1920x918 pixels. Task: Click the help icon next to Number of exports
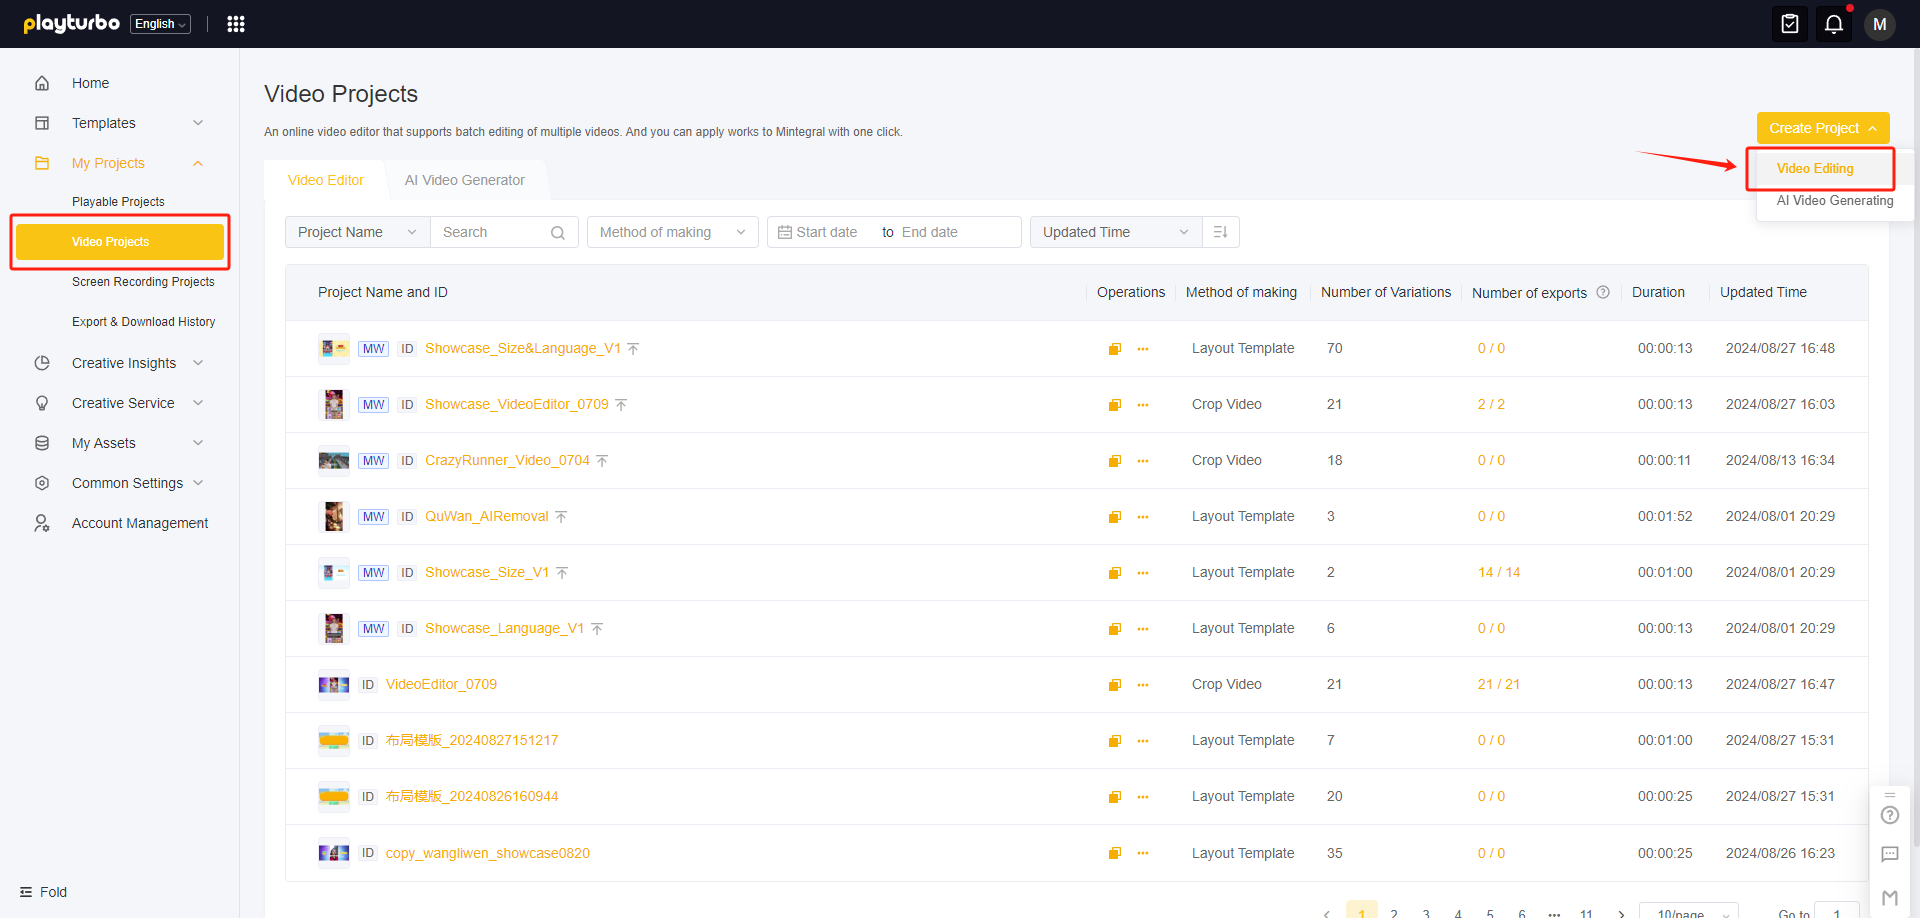tap(1603, 292)
